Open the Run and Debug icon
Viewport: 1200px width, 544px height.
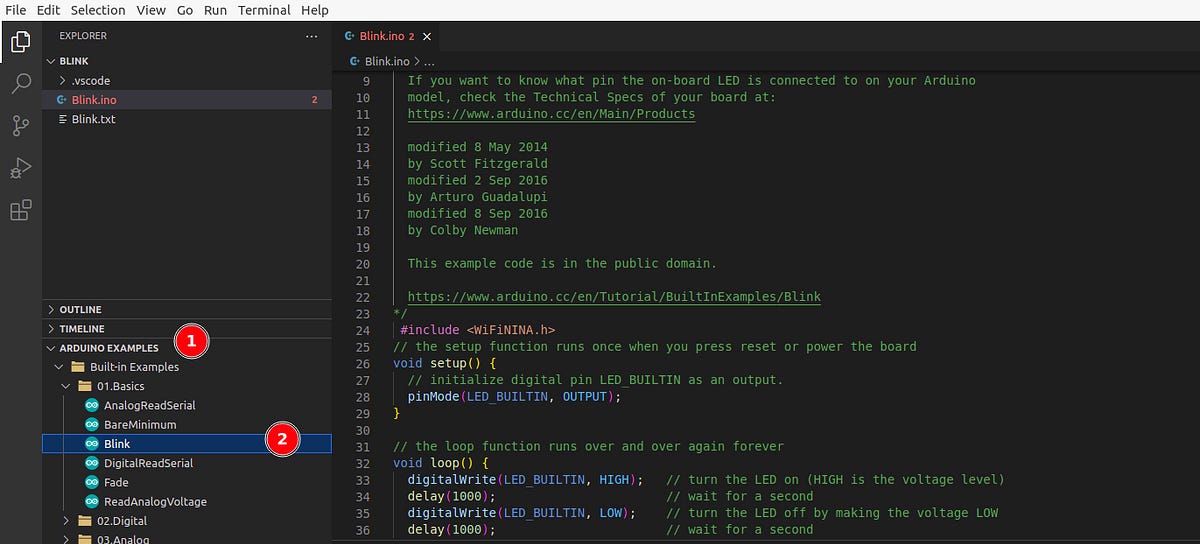[x=20, y=168]
